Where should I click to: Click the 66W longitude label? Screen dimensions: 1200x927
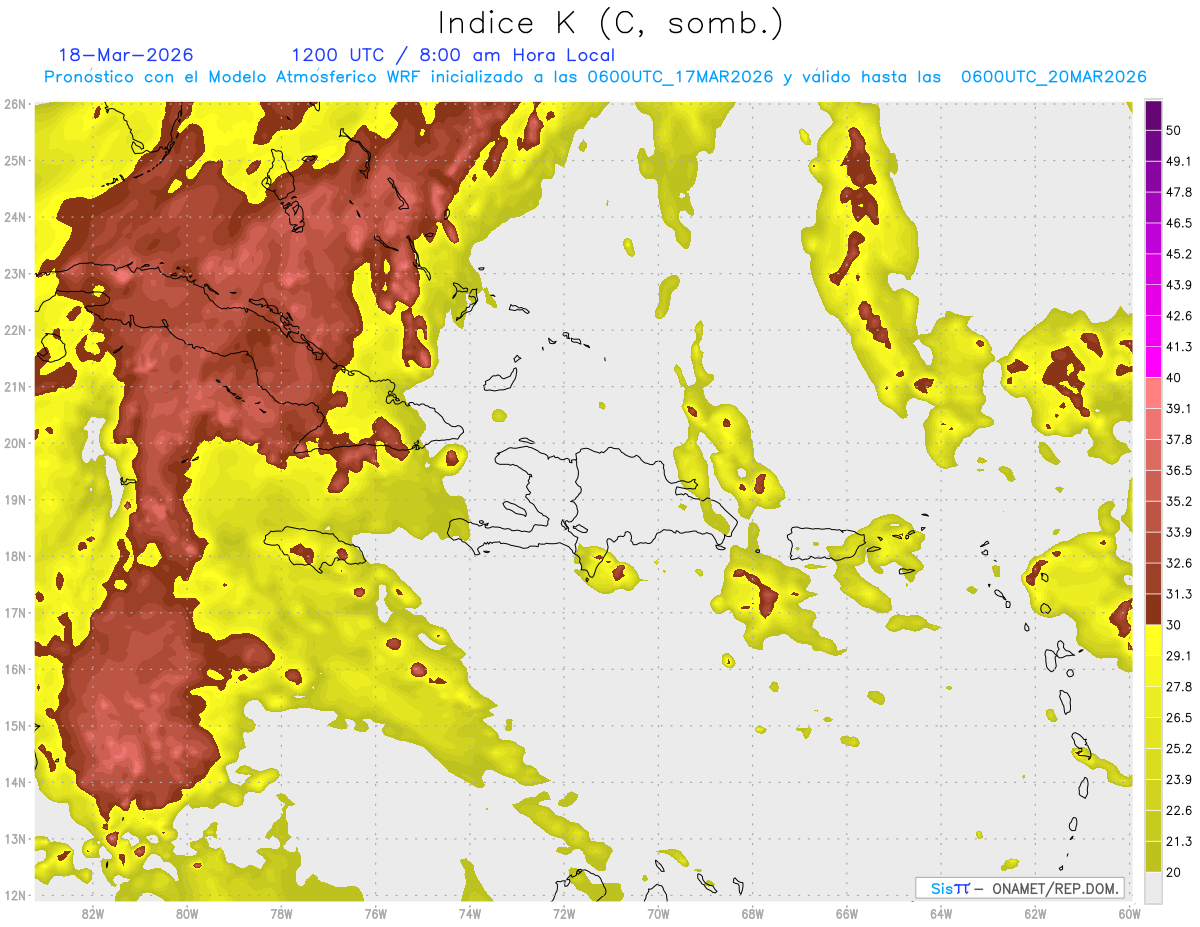pos(847,914)
